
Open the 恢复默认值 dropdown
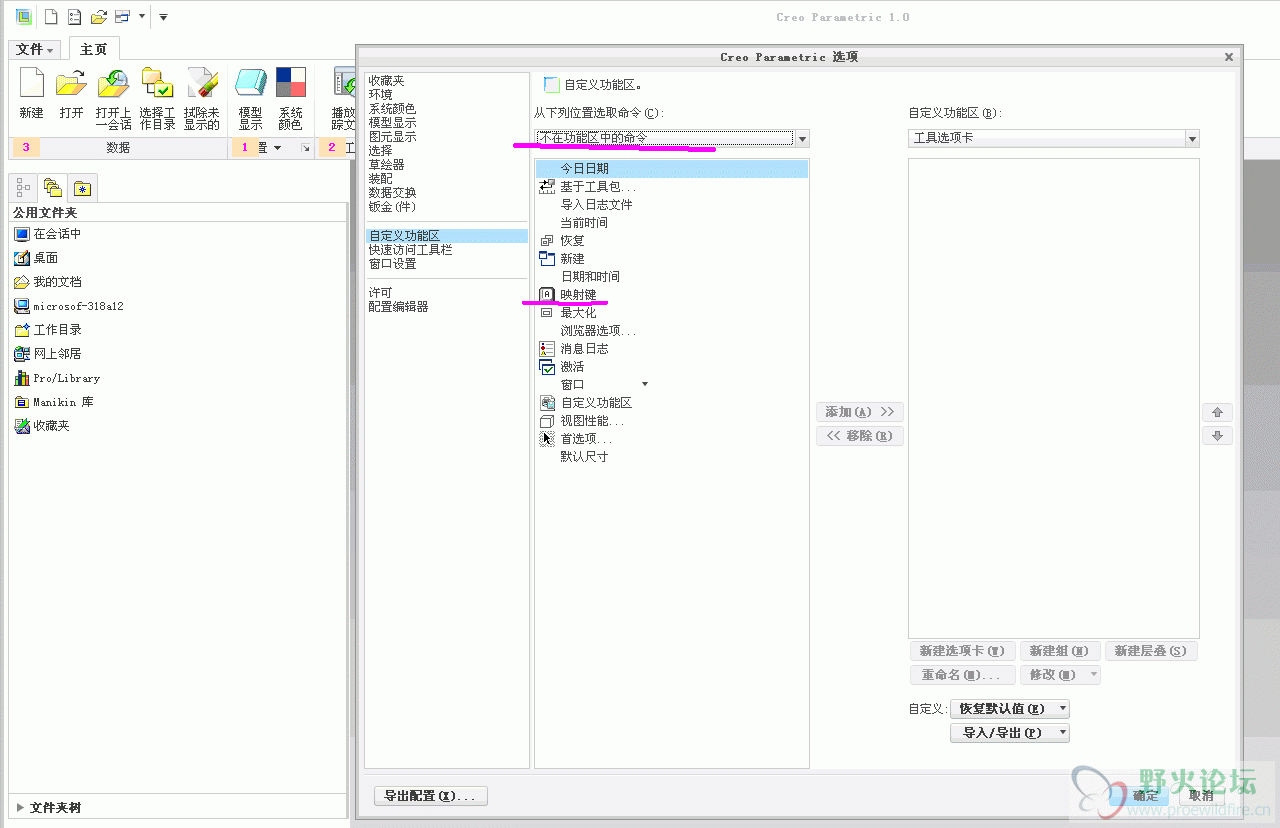[x=1010, y=709]
